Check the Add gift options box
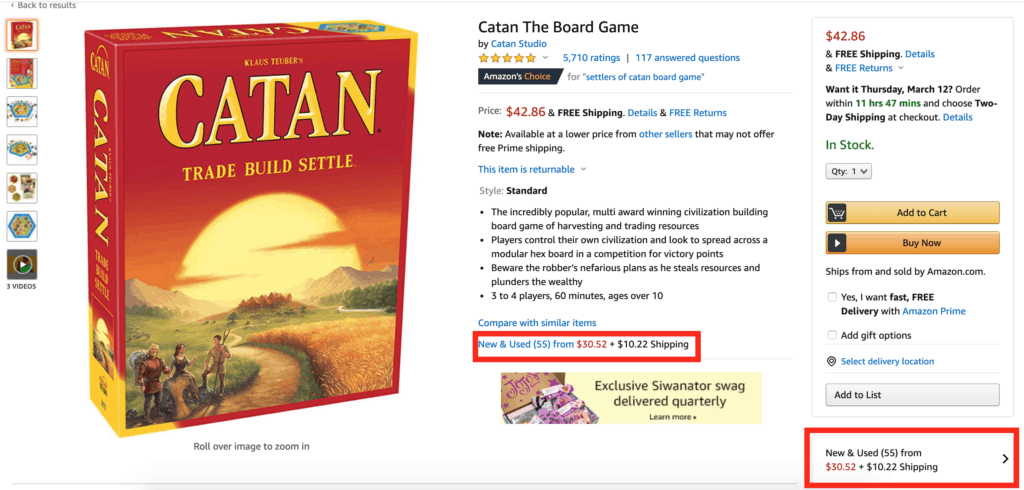Viewport: 1024px width, 490px height. tap(832, 335)
